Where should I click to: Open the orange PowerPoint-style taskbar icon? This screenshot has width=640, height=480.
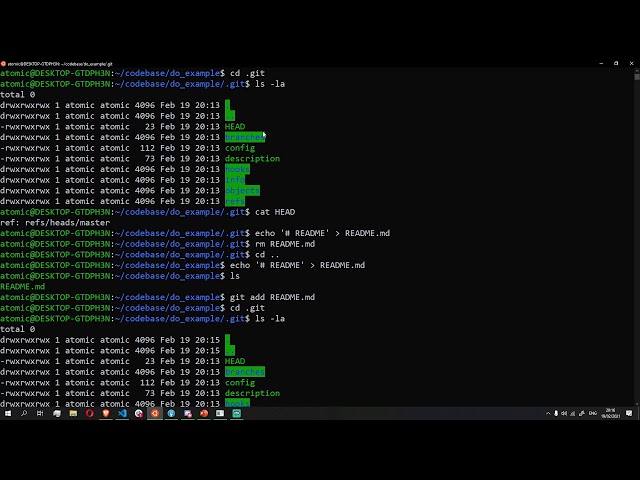(204, 413)
